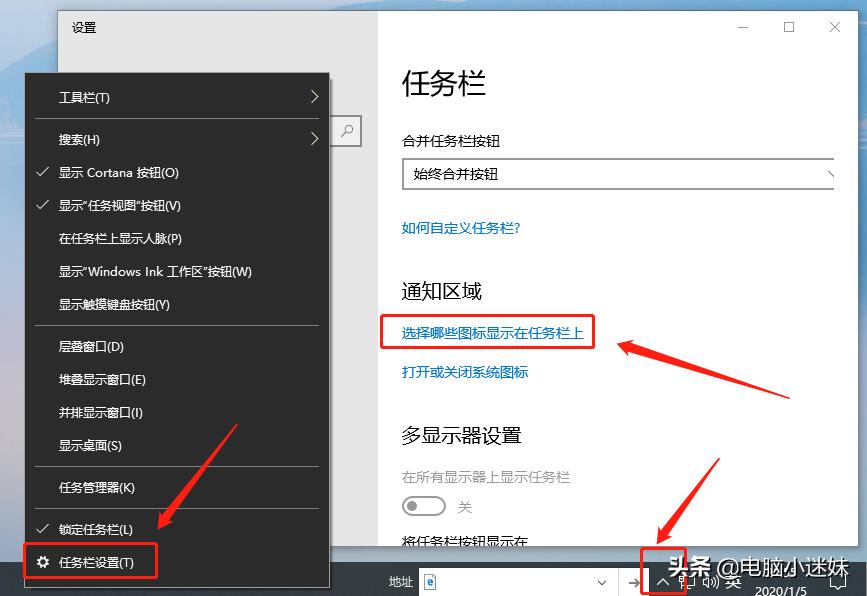
Task: Expand the 工具栏 submenu
Action: pyautogui.click(x=78, y=97)
